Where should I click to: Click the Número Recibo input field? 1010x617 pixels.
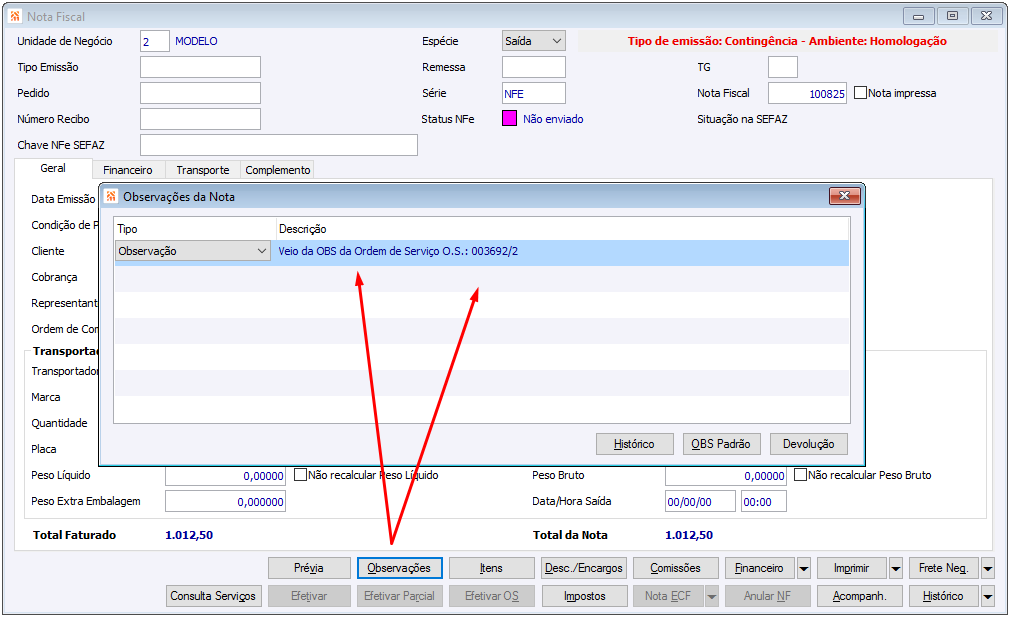(x=200, y=119)
